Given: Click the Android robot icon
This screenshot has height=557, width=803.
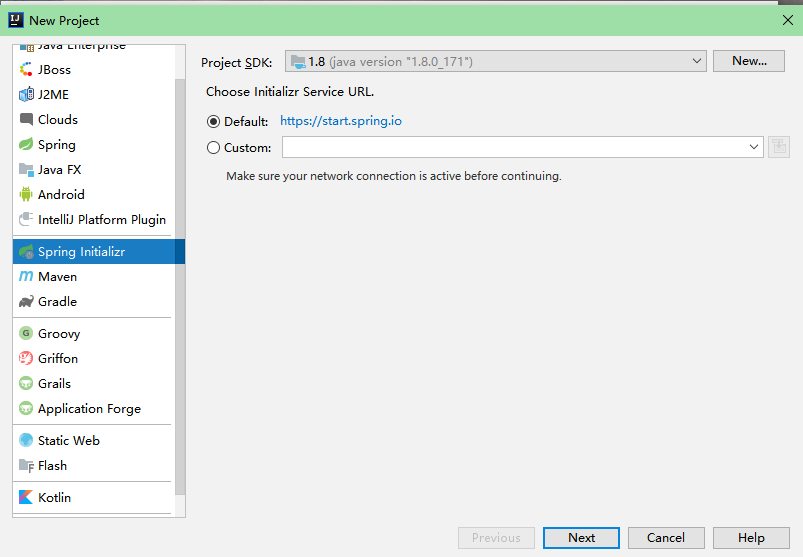Looking at the screenshot, I should point(26,195).
